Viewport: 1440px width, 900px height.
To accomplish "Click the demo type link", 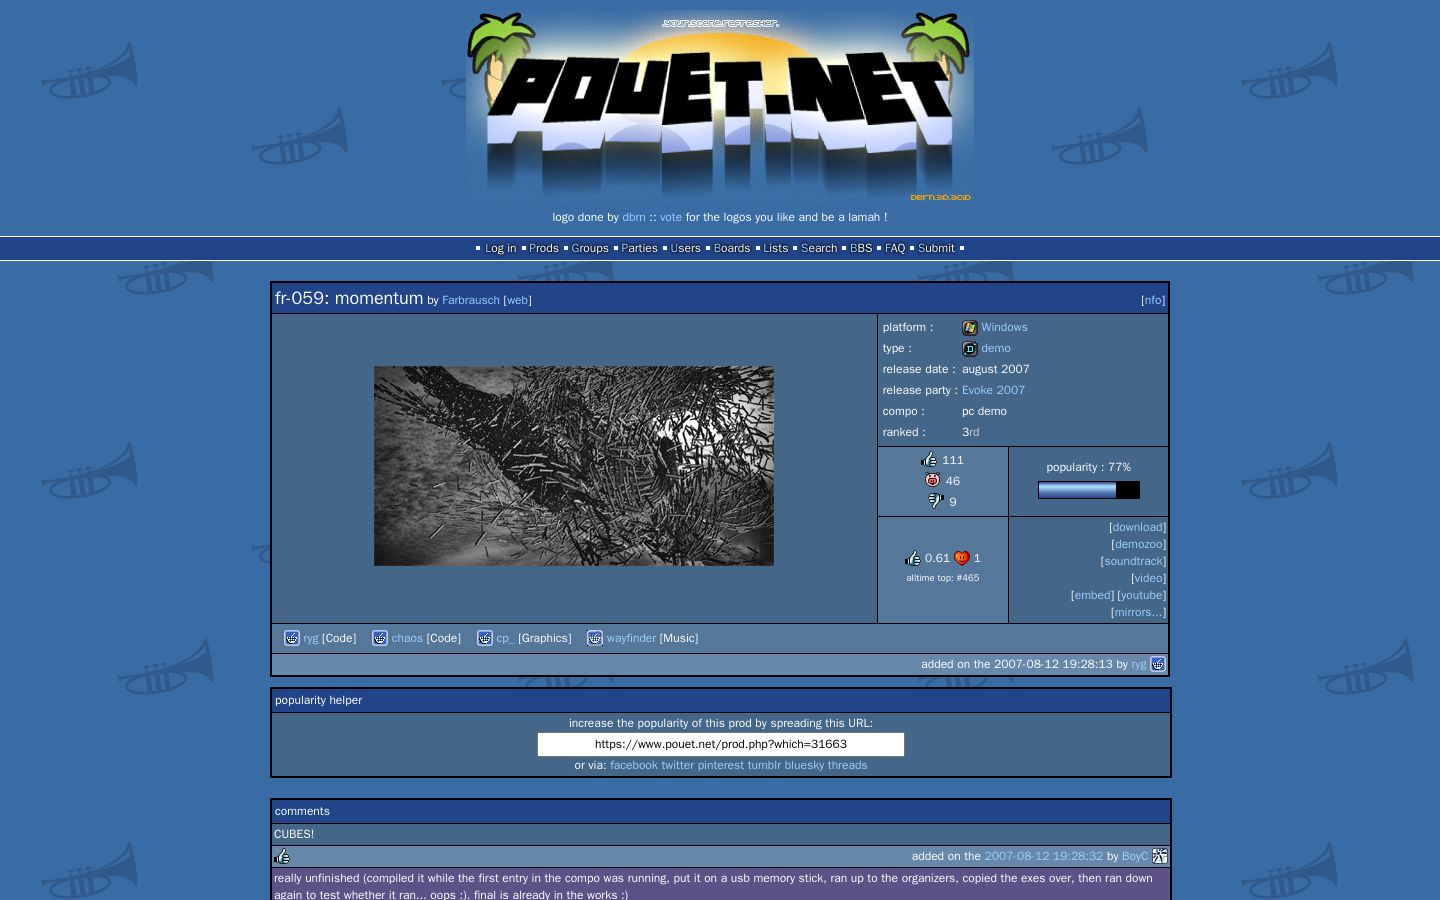I will click(996, 349).
